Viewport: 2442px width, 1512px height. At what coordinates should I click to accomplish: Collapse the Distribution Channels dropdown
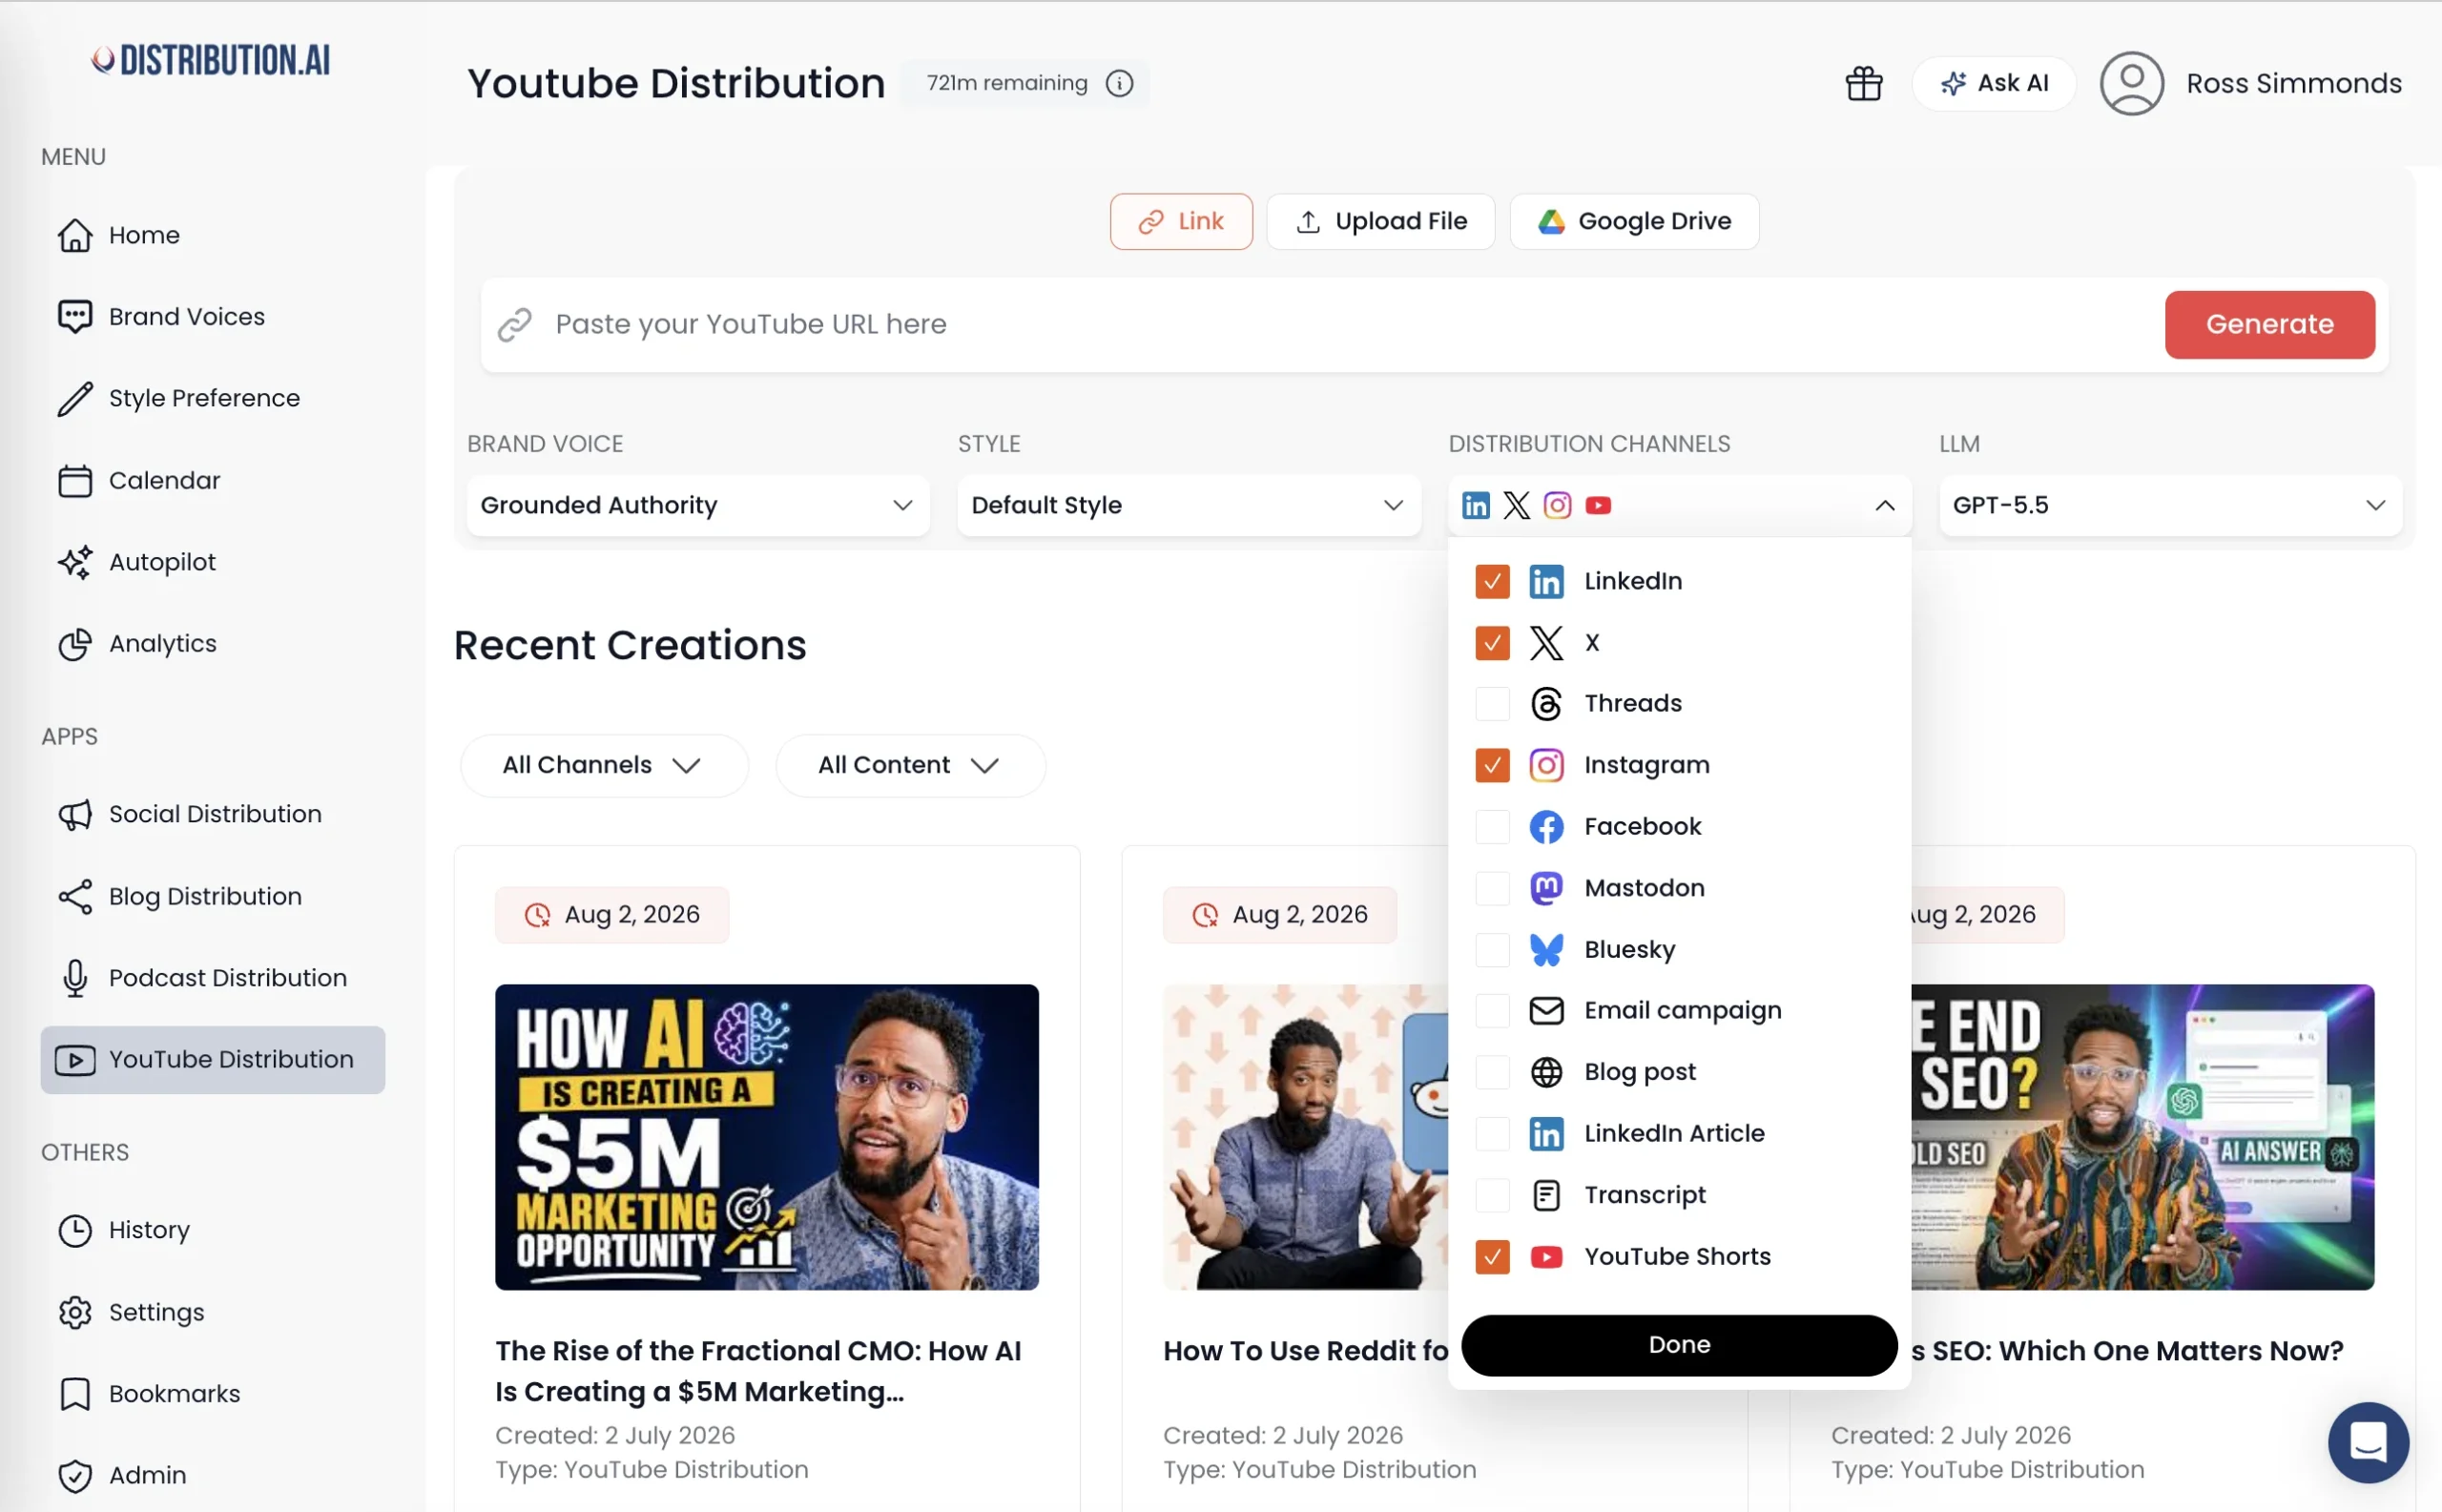click(x=1679, y=505)
